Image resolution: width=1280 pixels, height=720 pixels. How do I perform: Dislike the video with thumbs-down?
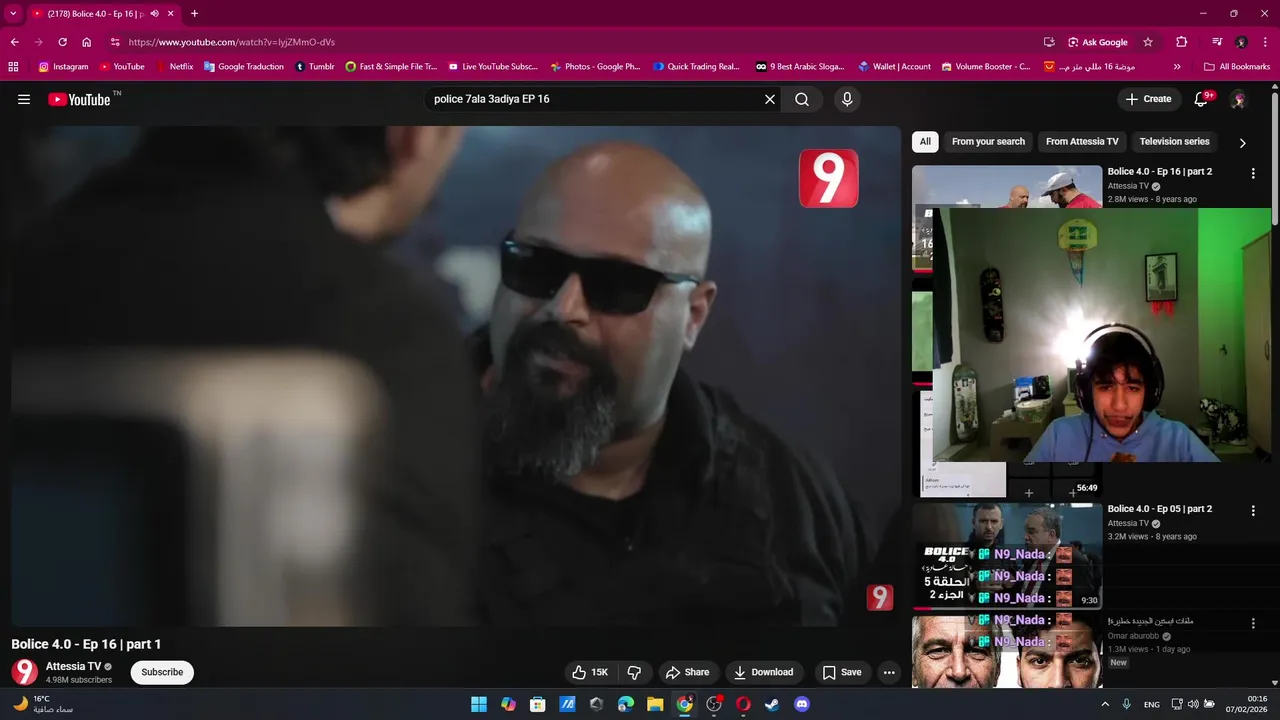pos(634,672)
